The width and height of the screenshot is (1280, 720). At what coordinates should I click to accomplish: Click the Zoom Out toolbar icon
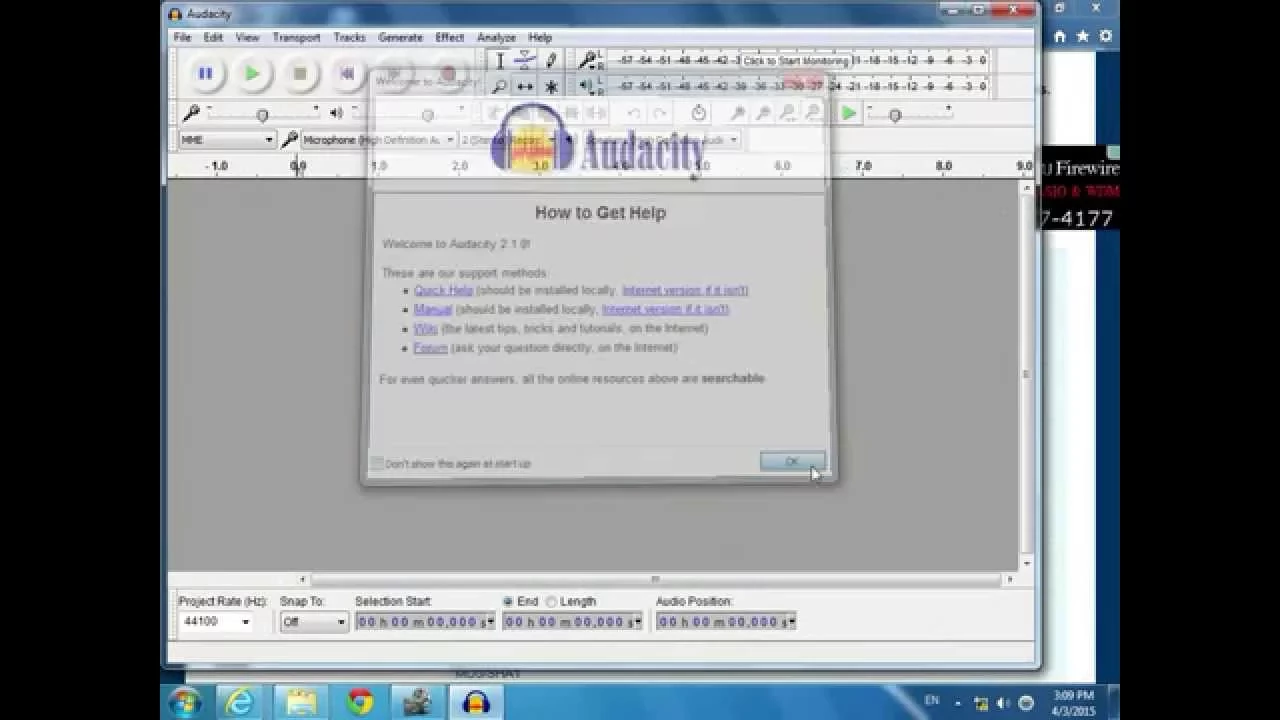(763, 114)
